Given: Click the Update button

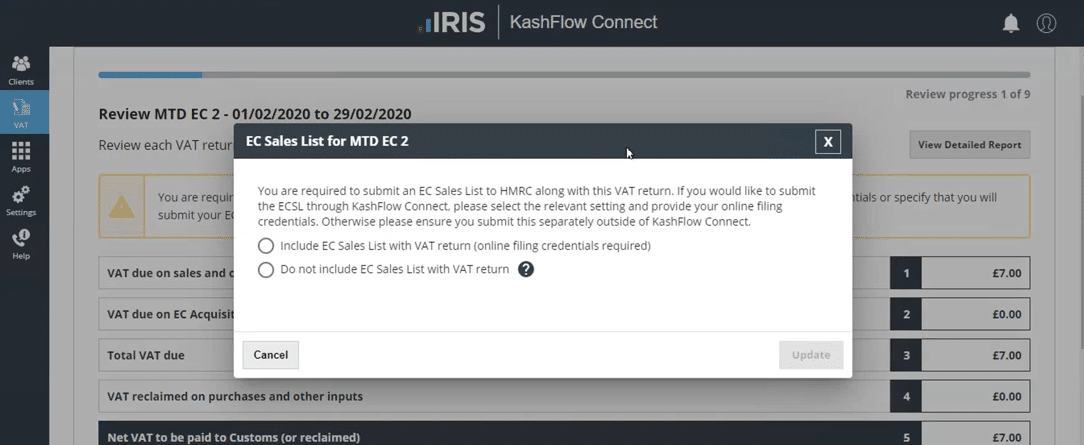Looking at the screenshot, I should (811, 355).
